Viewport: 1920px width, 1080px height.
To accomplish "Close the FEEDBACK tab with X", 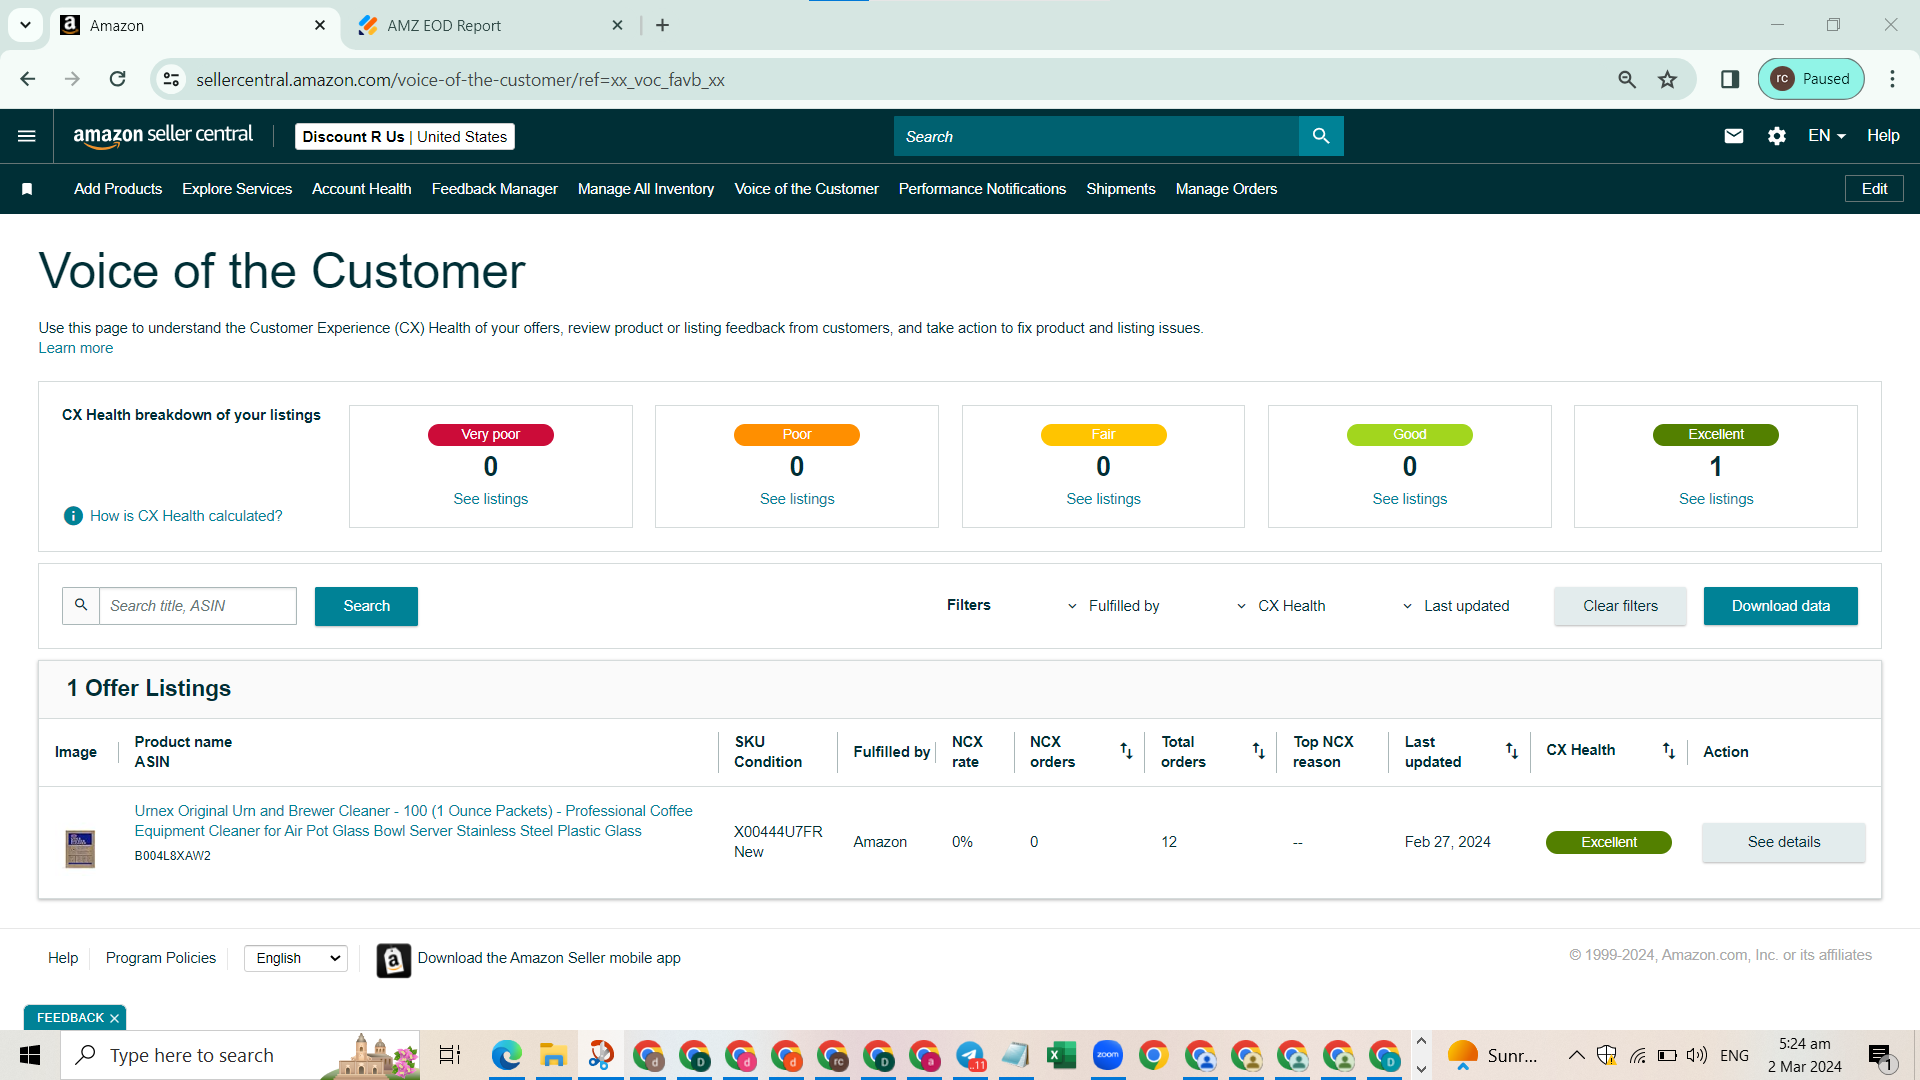I will (x=114, y=1018).
